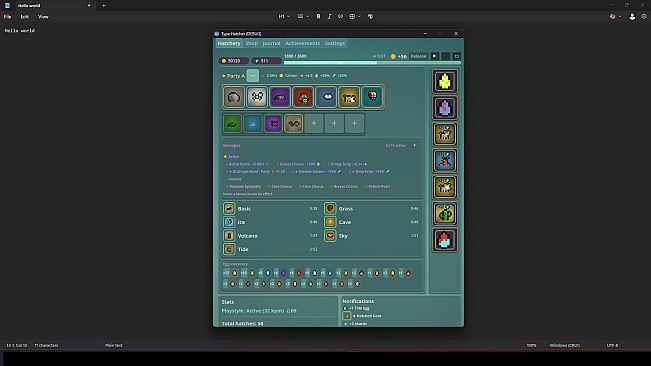Collapse the Synergies section arrow

pos(414,146)
